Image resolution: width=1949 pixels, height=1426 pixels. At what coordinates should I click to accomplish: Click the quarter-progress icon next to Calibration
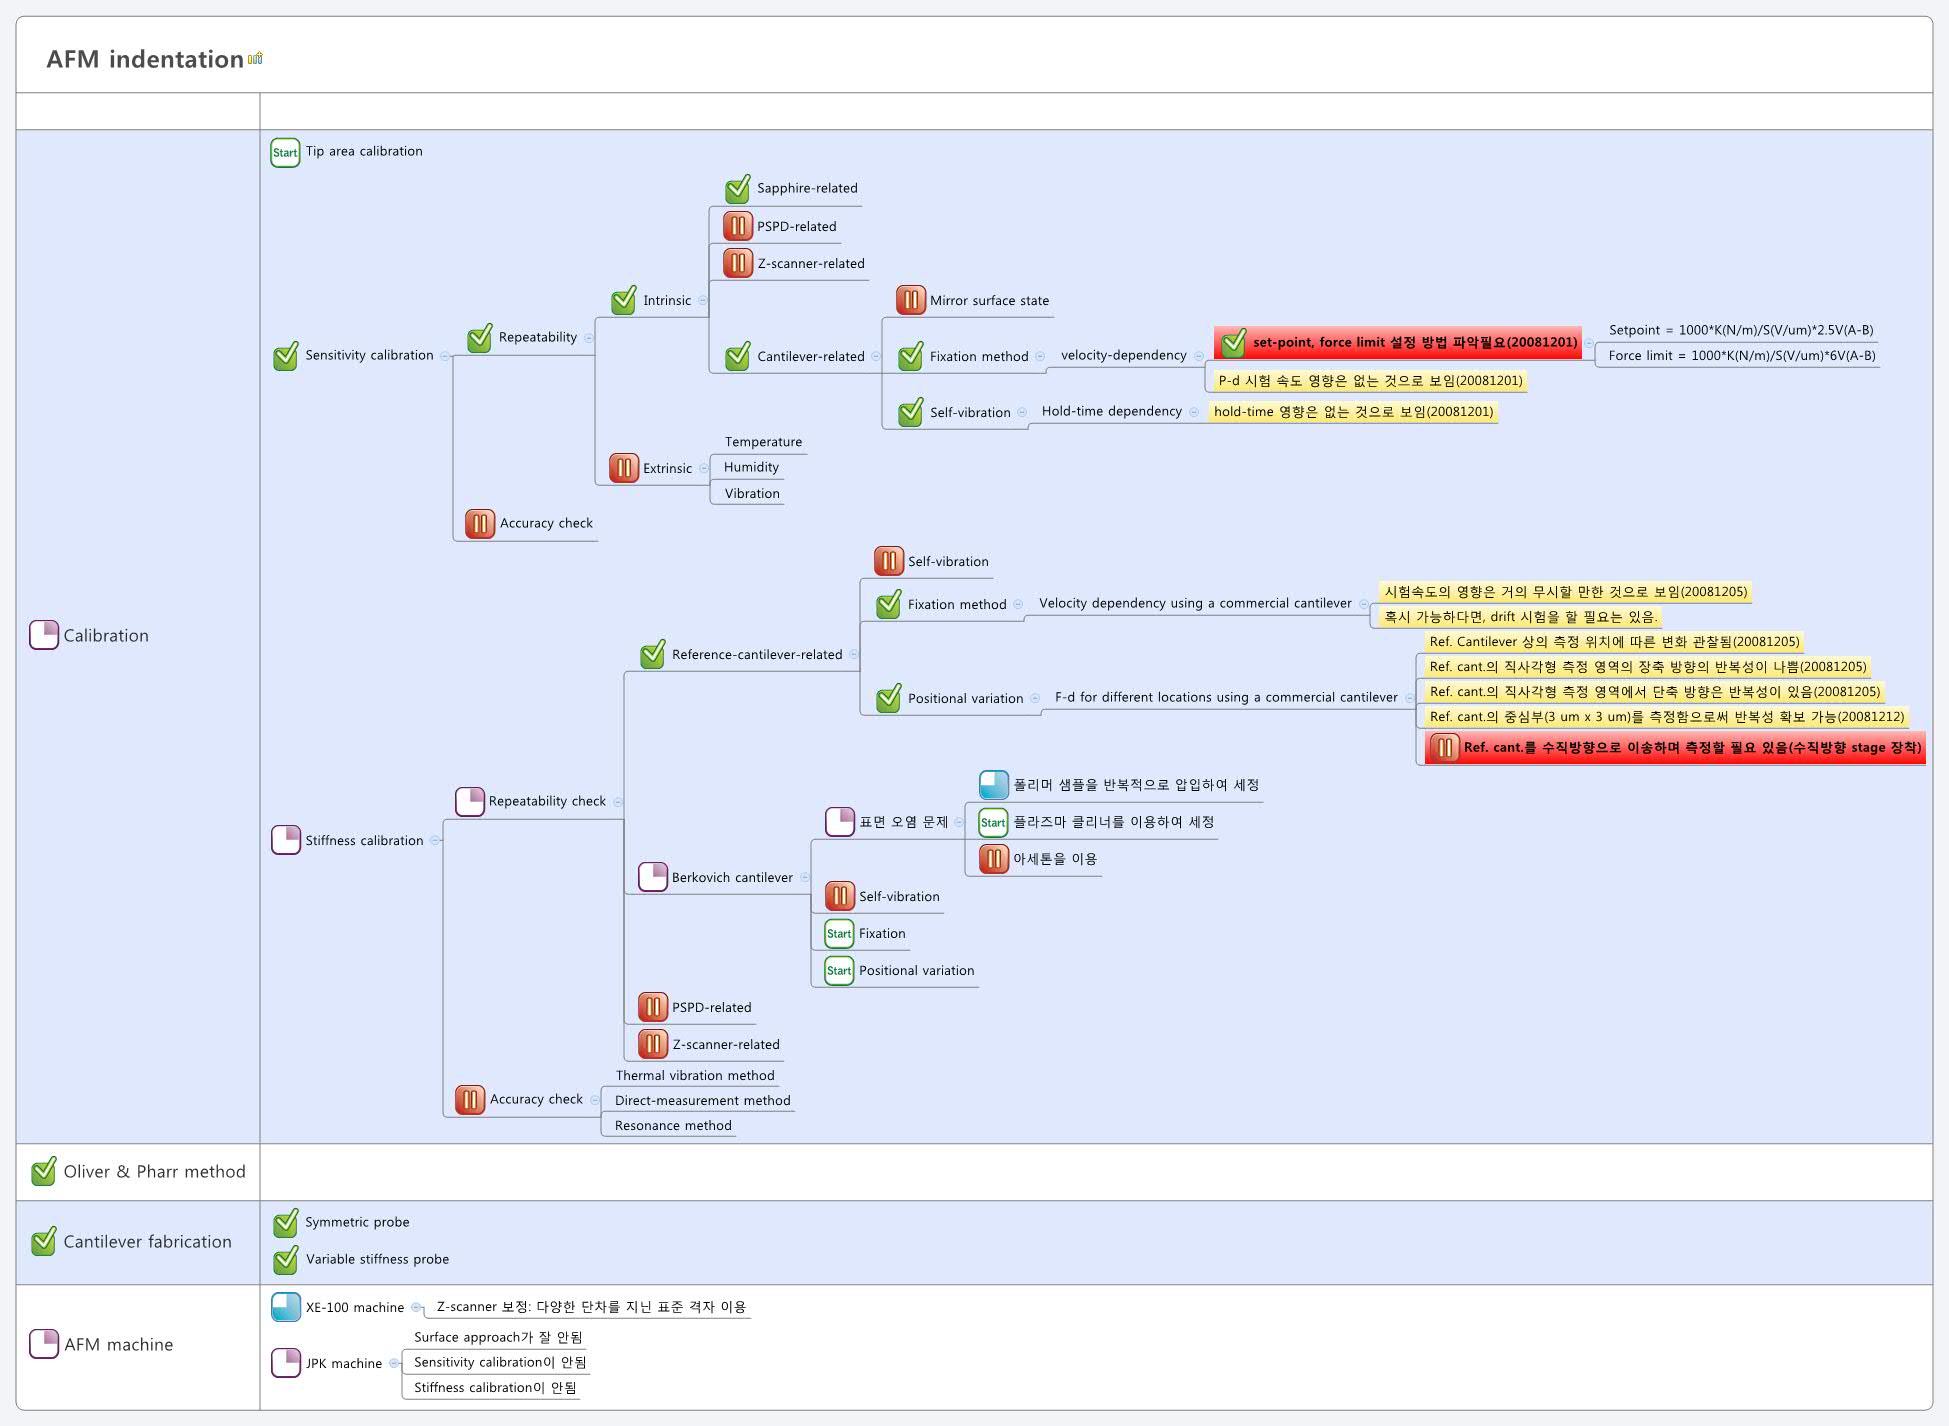44,635
